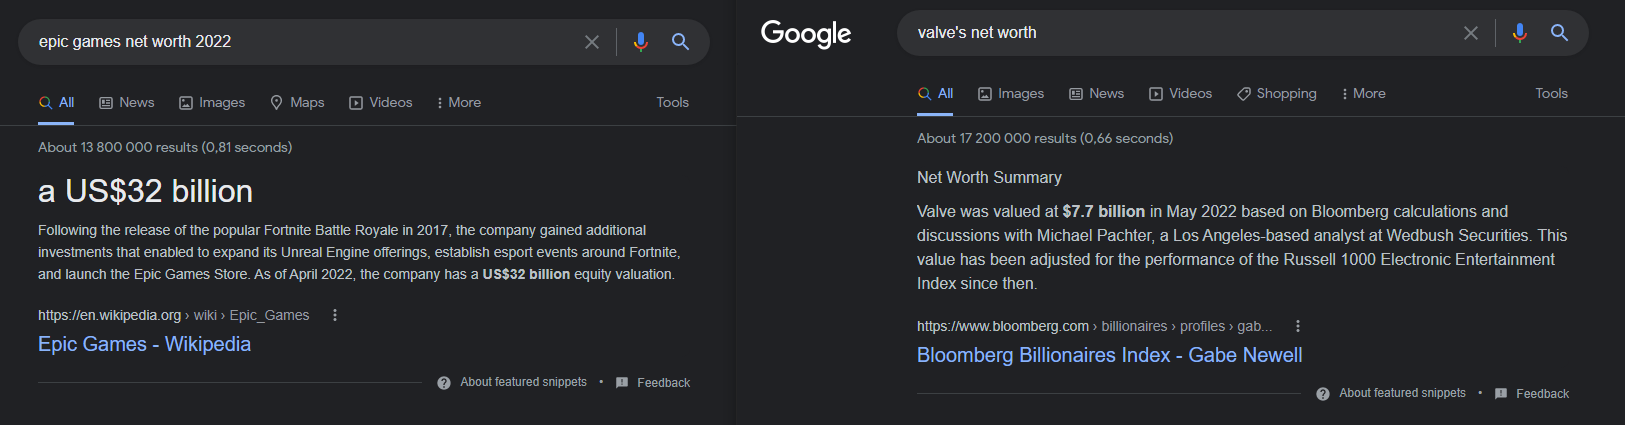The width and height of the screenshot is (1625, 425).
Task: Start voice search in left search bar
Action: tap(640, 42)
